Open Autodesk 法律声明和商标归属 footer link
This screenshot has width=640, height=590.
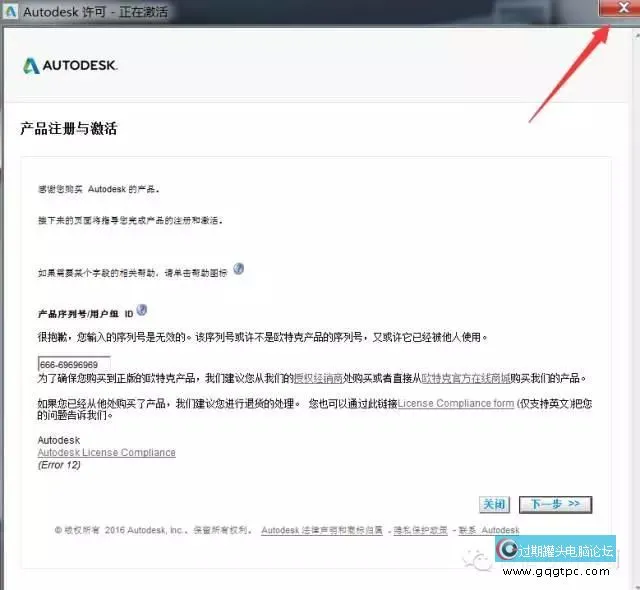click(322, 530)
